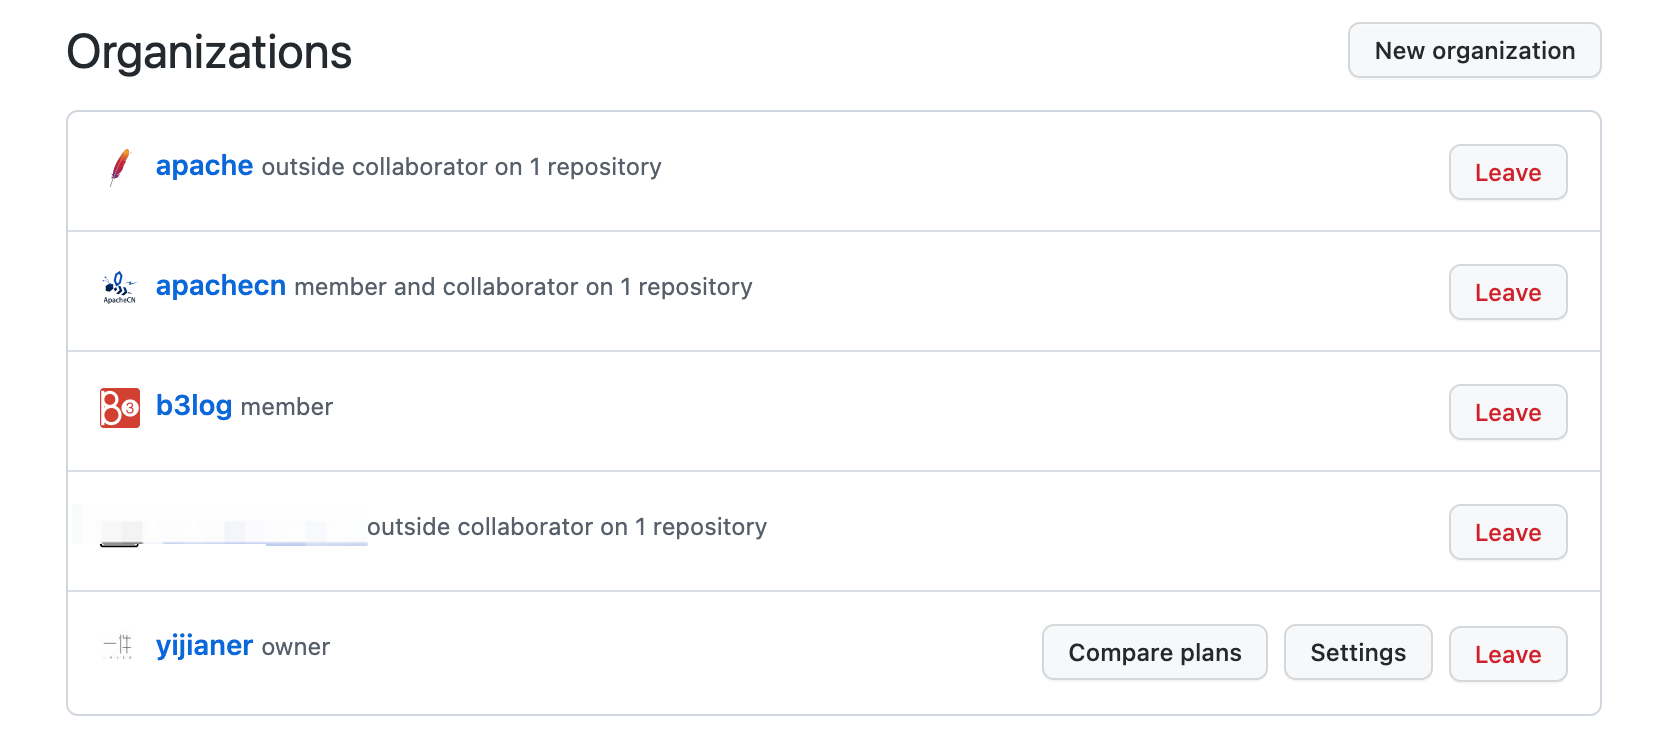Click the owner role label beside yijianer
Image resolution: width=1664 pixels, height=742 pixels.
tap(295, 647)
